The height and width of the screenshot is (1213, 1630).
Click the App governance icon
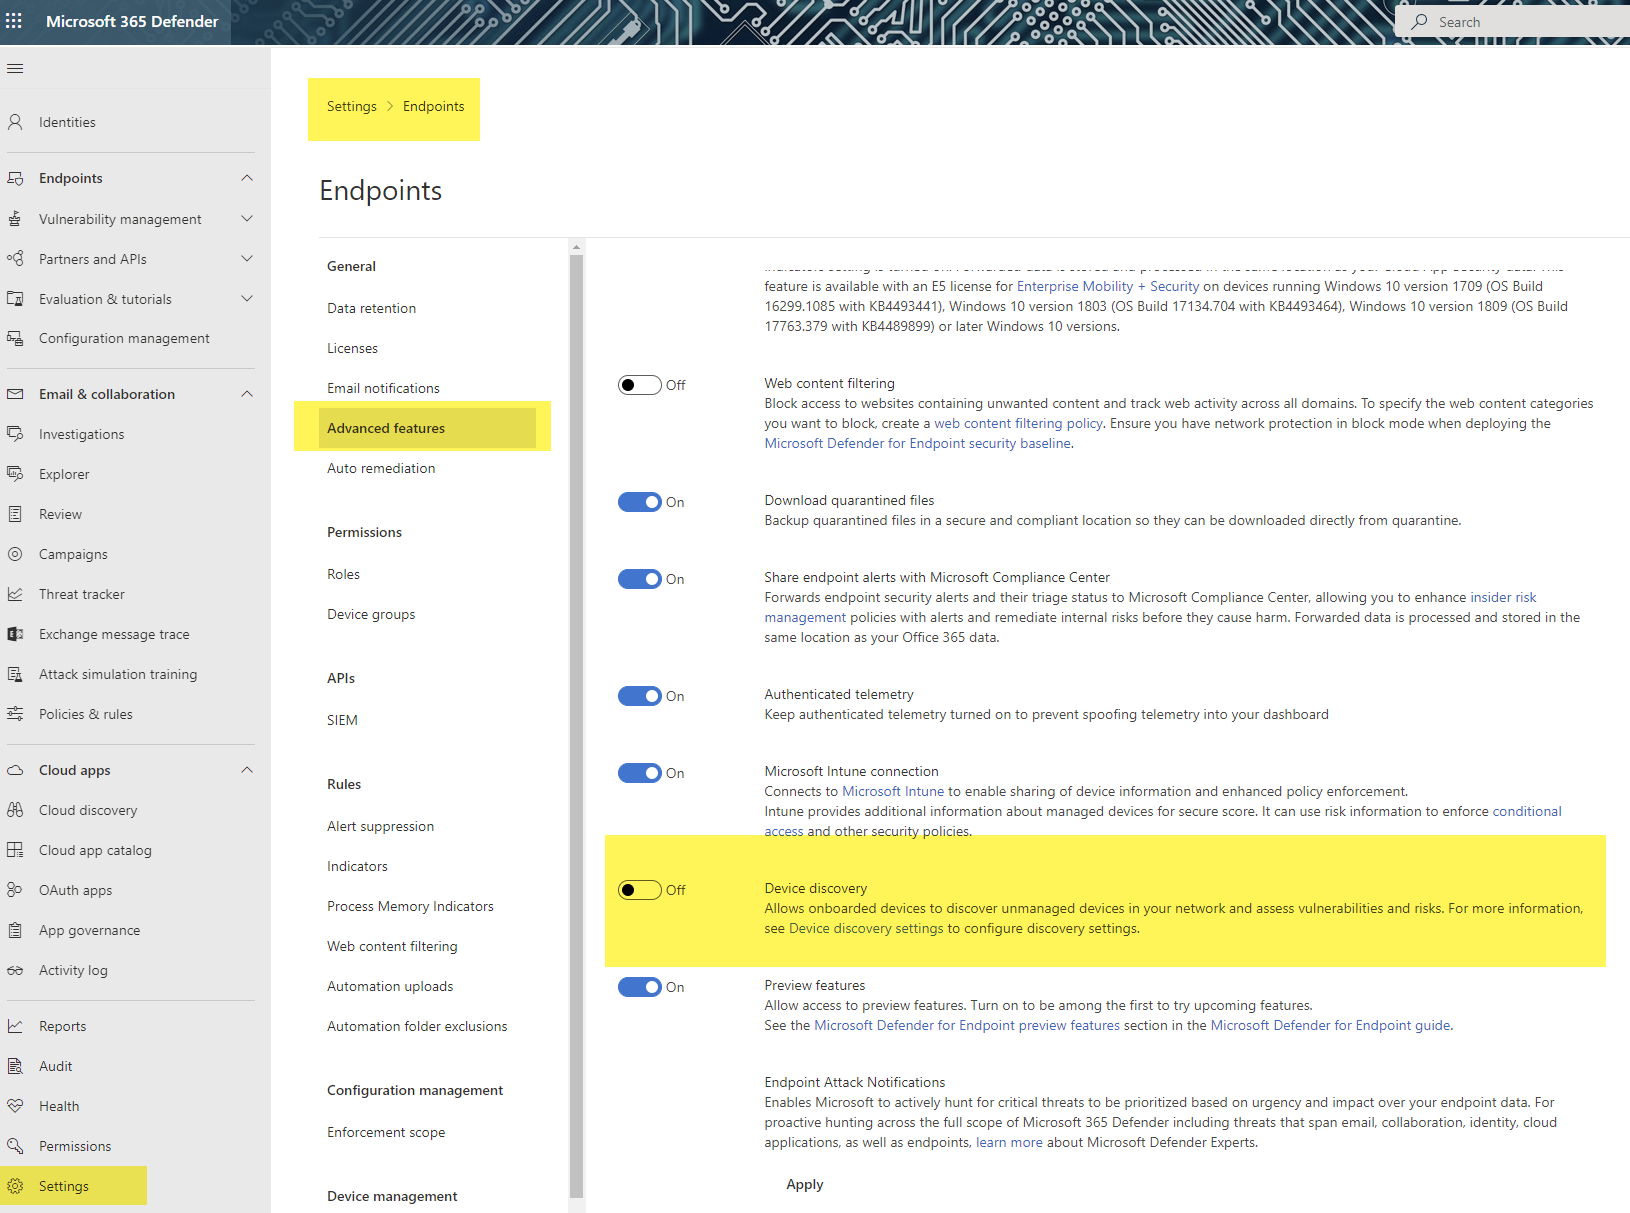(x=15, y=930)
